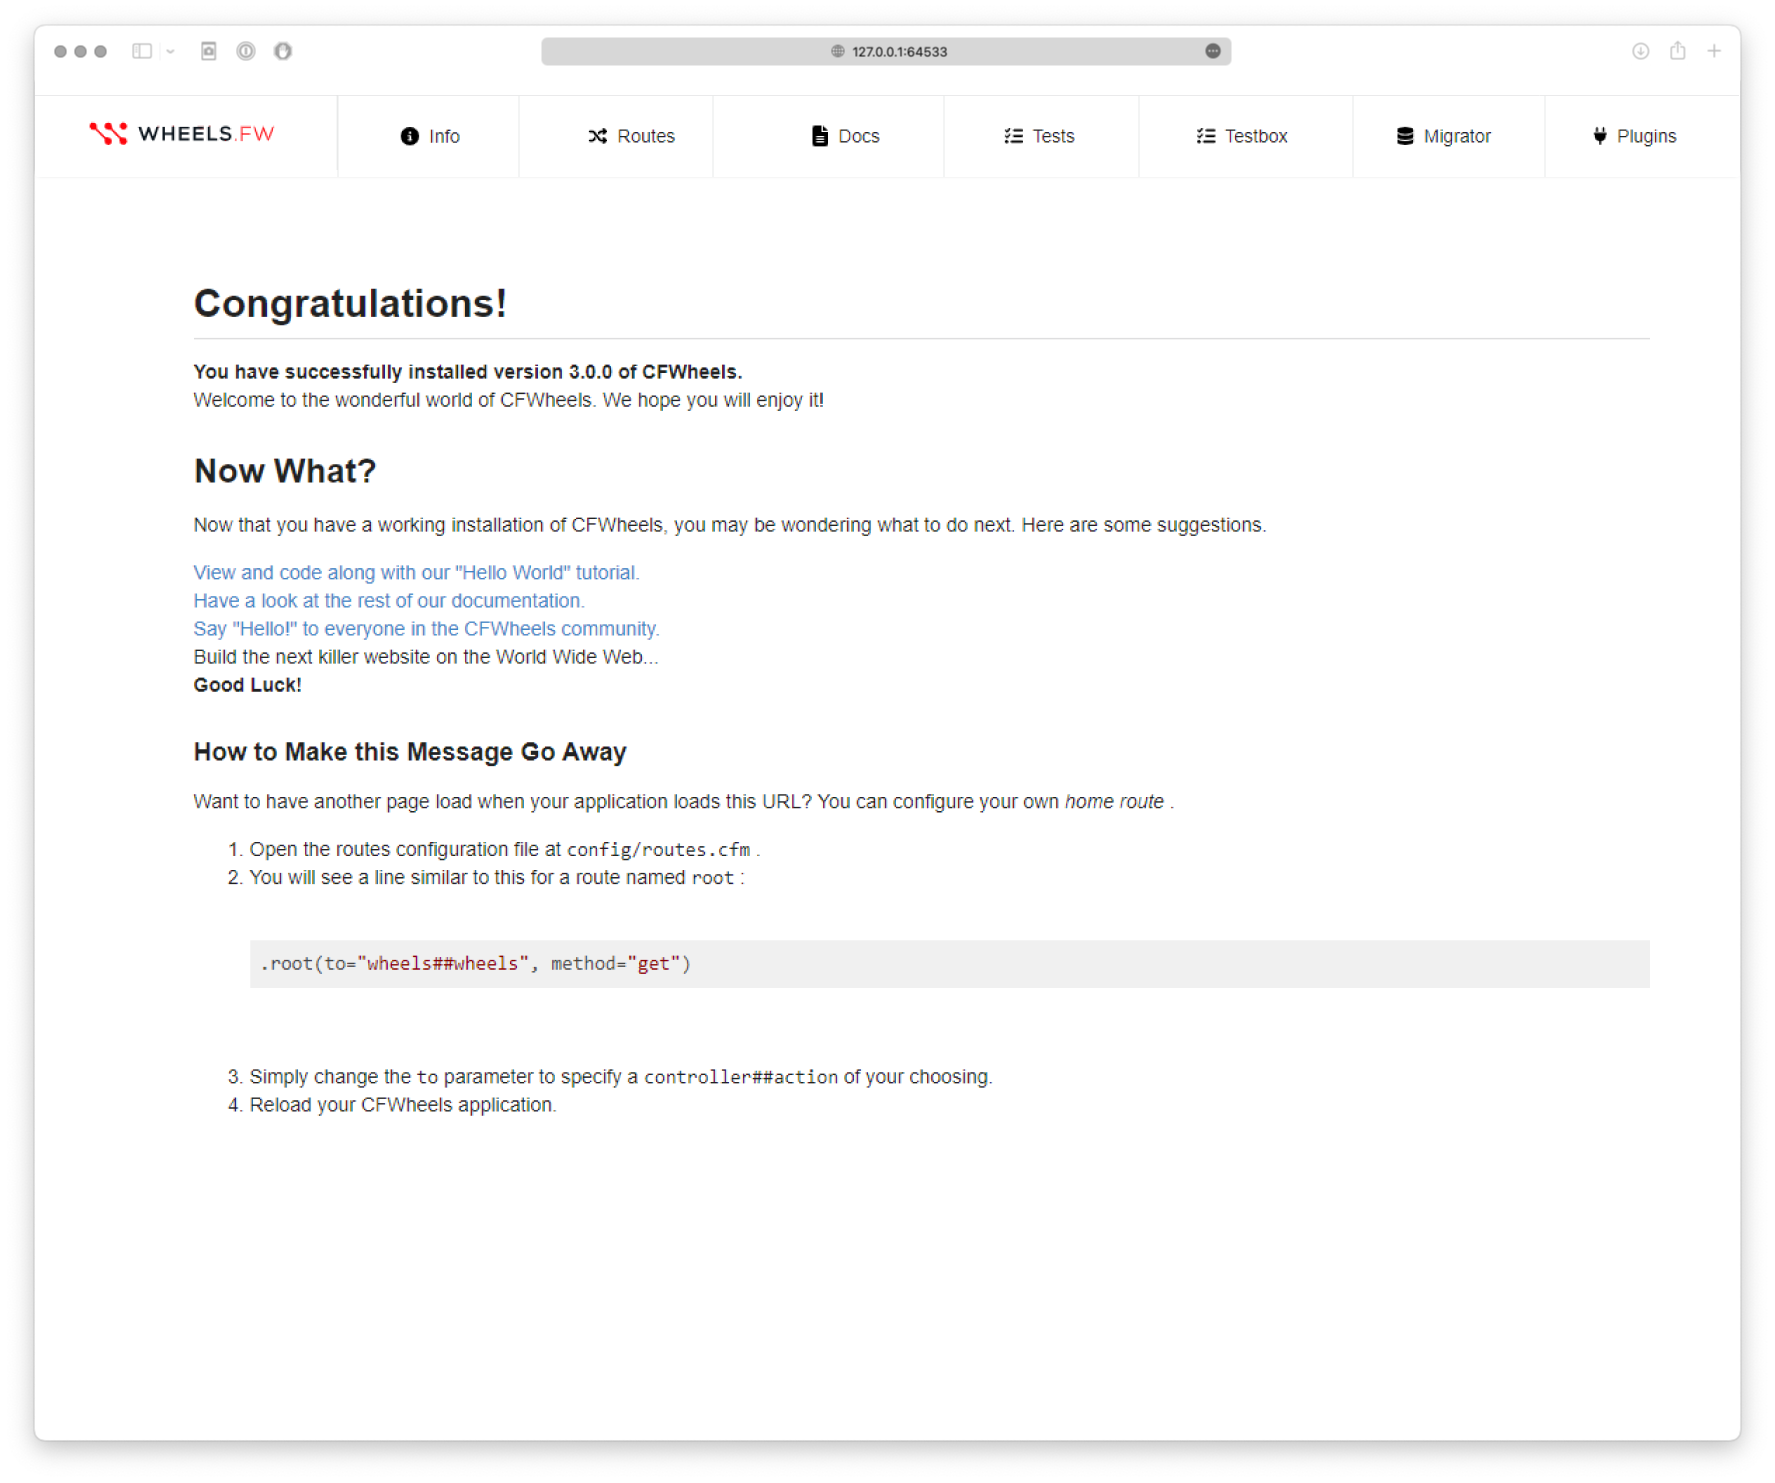
Task: Visit the CFWheels community link
Action: tap(426, 628)
